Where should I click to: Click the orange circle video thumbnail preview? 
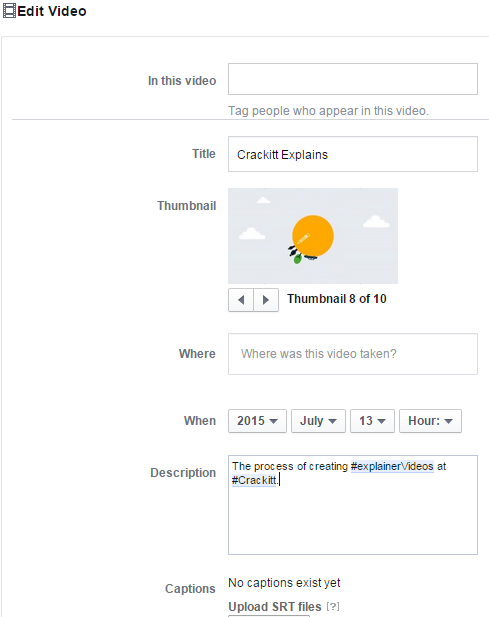313,236
